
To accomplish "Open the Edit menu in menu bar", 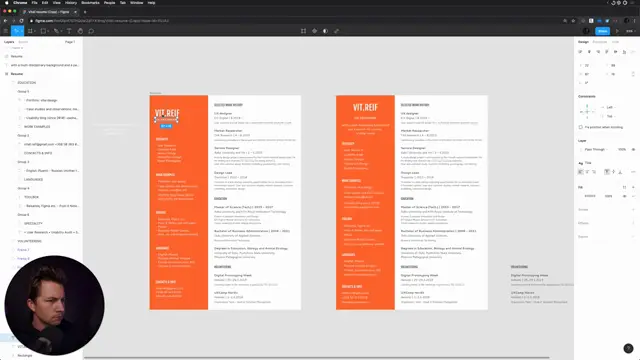I will click(45, 3).
